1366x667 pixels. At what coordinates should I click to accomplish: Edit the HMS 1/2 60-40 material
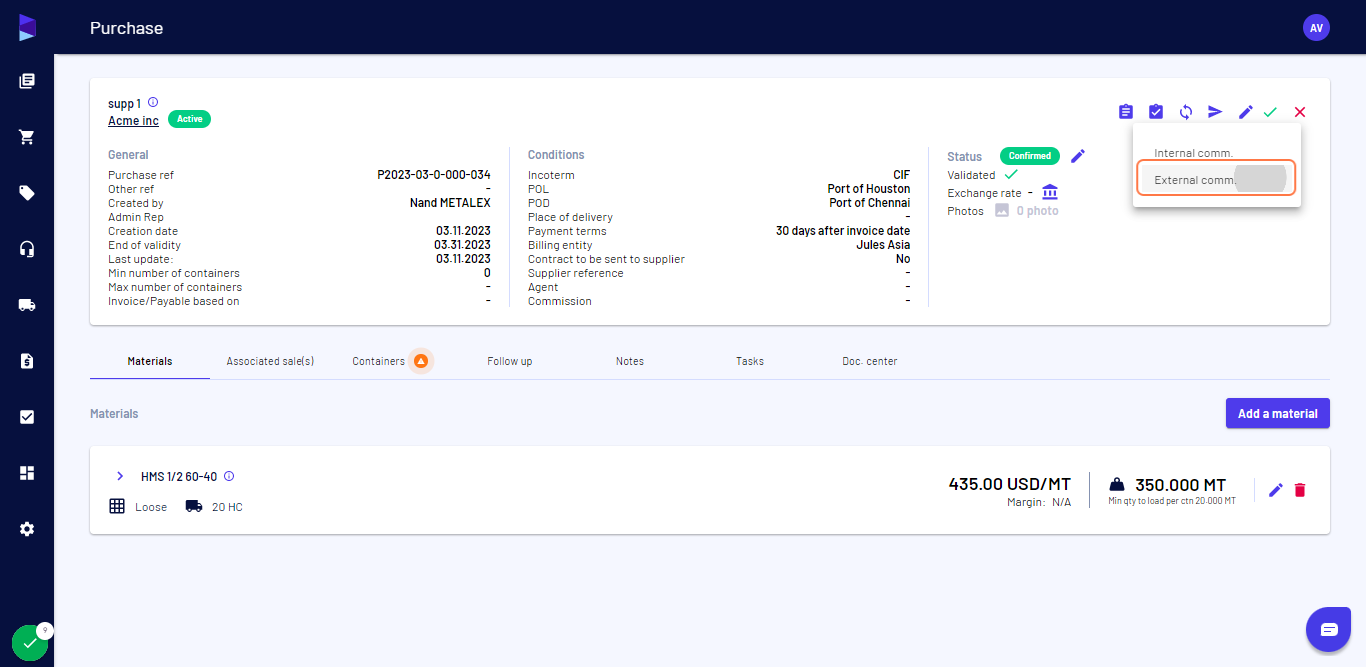click(1275, 490)
